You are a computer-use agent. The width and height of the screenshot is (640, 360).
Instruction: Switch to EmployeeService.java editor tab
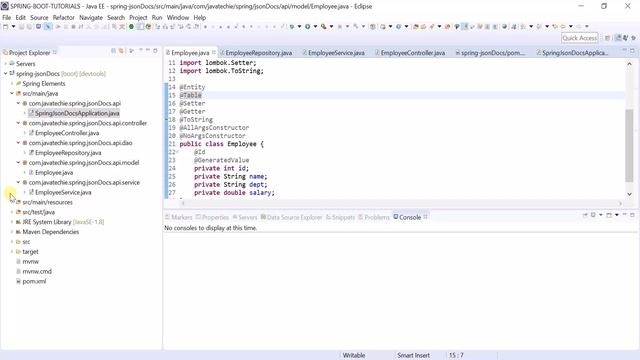point(336,53)
